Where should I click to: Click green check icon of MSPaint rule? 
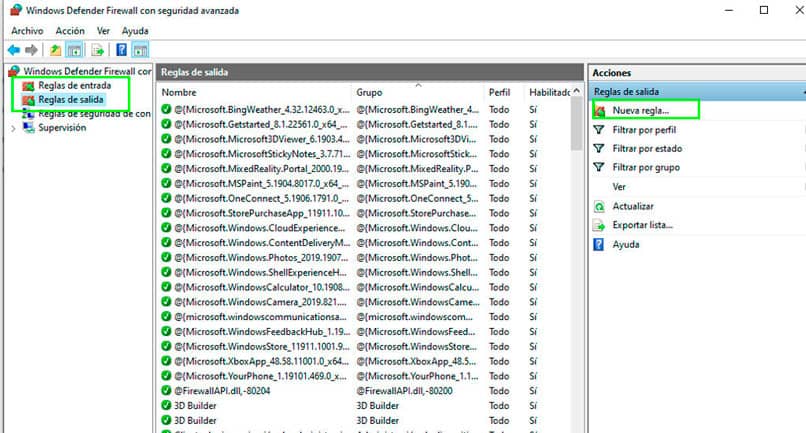point(166,183)
